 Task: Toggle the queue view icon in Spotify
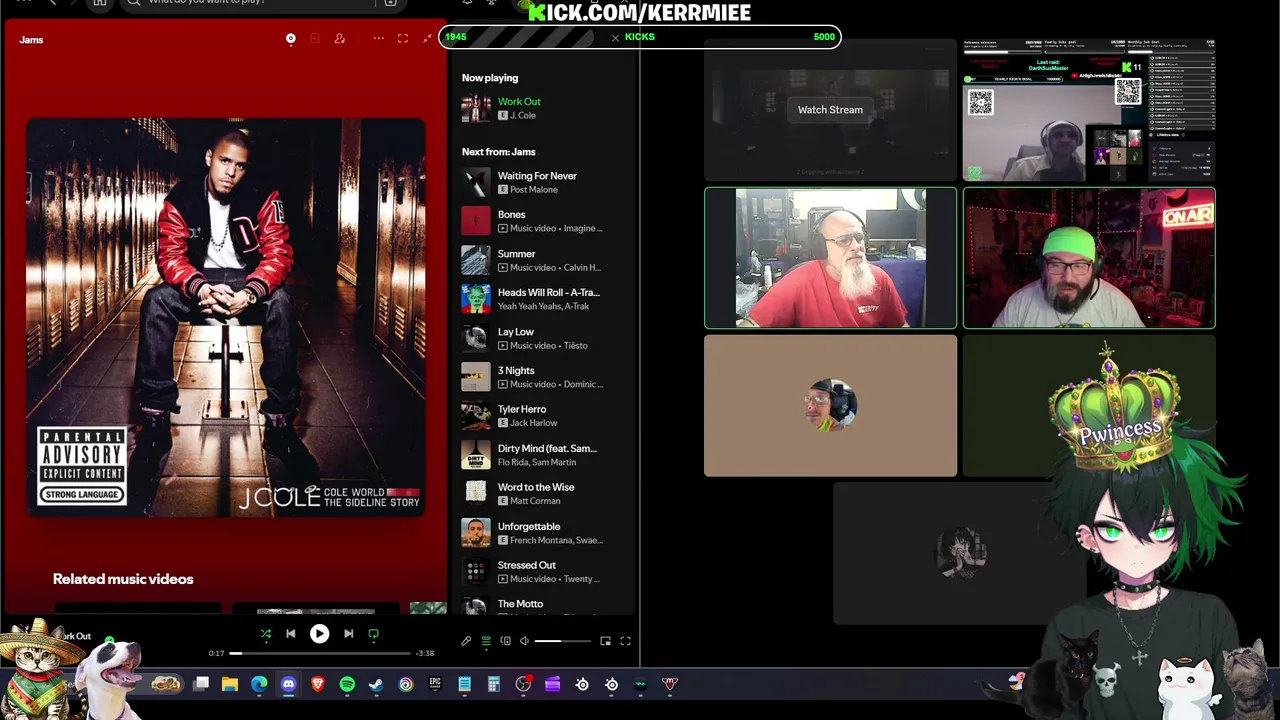pyautogui.click(x=486, y=641)
